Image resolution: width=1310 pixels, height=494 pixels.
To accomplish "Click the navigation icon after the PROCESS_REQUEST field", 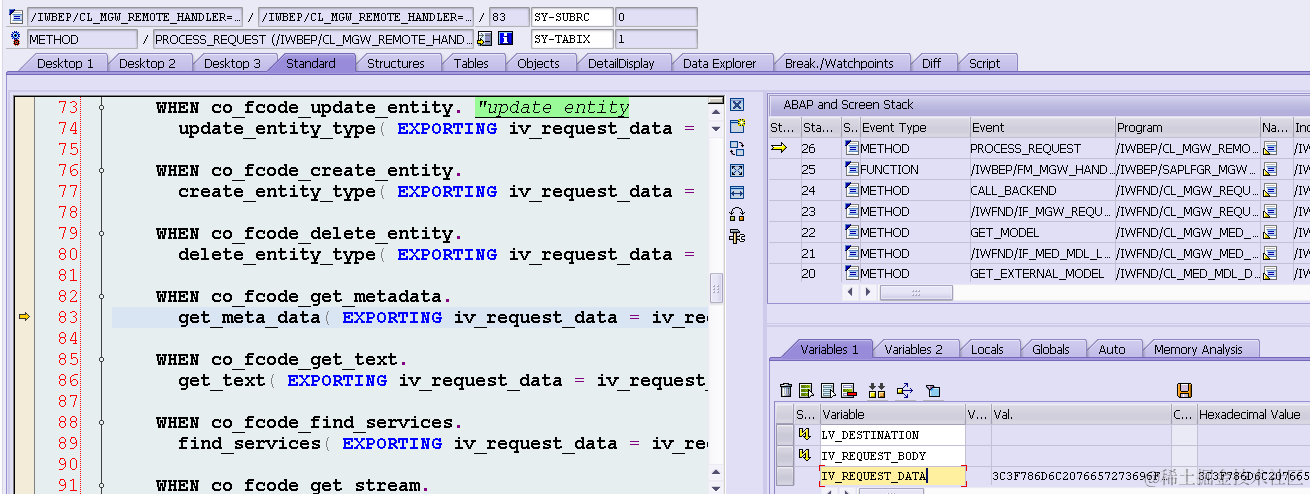I will click(485, 39).
